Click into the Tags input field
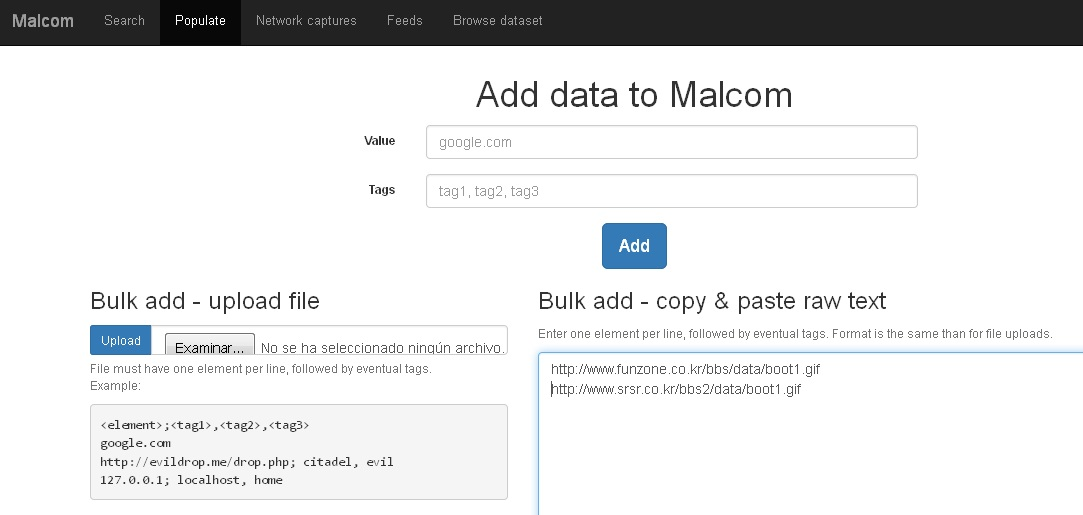Screen dimensions: 1083x515 click(x=671, y=191)
